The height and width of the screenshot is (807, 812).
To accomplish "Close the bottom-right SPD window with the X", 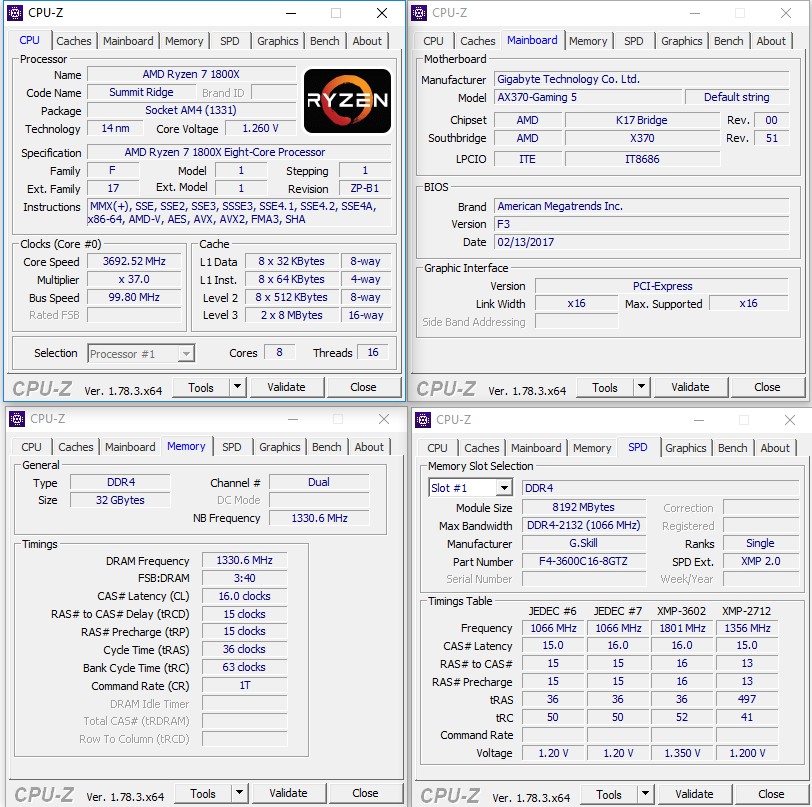I will pyautogui.click(x=789, y=419).
